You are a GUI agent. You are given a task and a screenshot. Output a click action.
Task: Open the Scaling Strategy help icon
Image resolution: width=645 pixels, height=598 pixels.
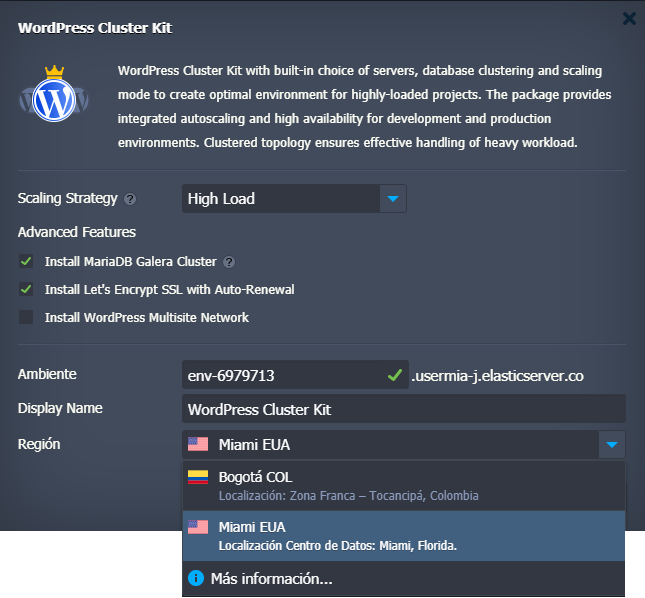pyautogui.click(x=130, y=199)
